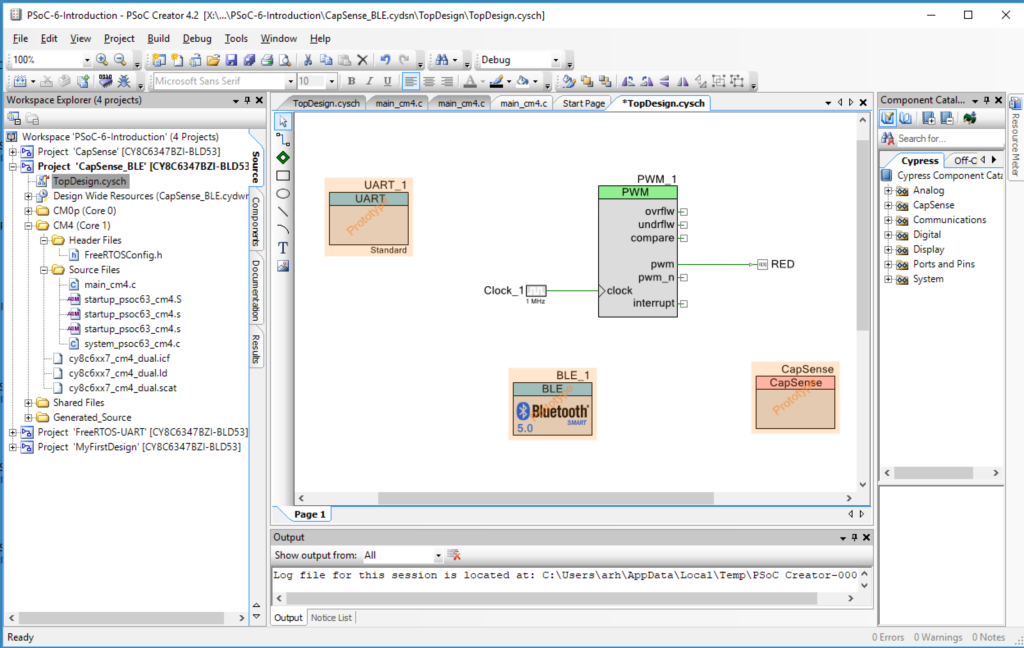Select the straight line drawing tool
This screenshot has width=1024, height=648.
(x=283, y=212)
